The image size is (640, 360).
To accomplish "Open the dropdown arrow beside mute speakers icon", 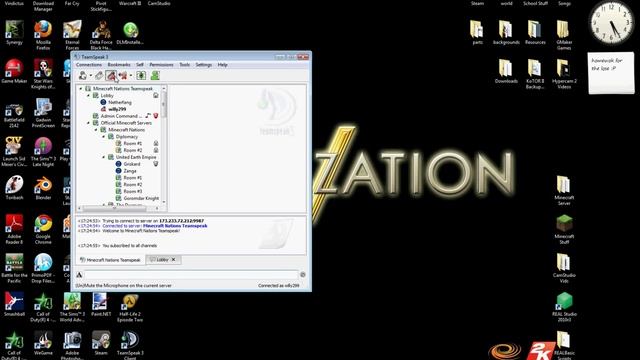I will coord(131,76).
